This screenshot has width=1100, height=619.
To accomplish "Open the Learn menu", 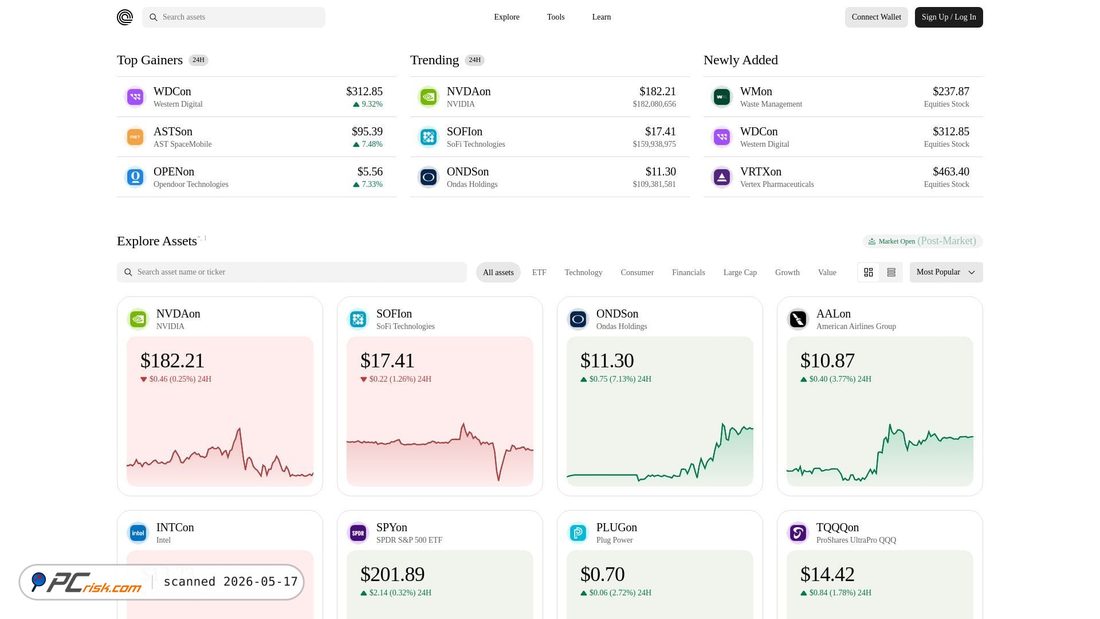I will point(601,17).
